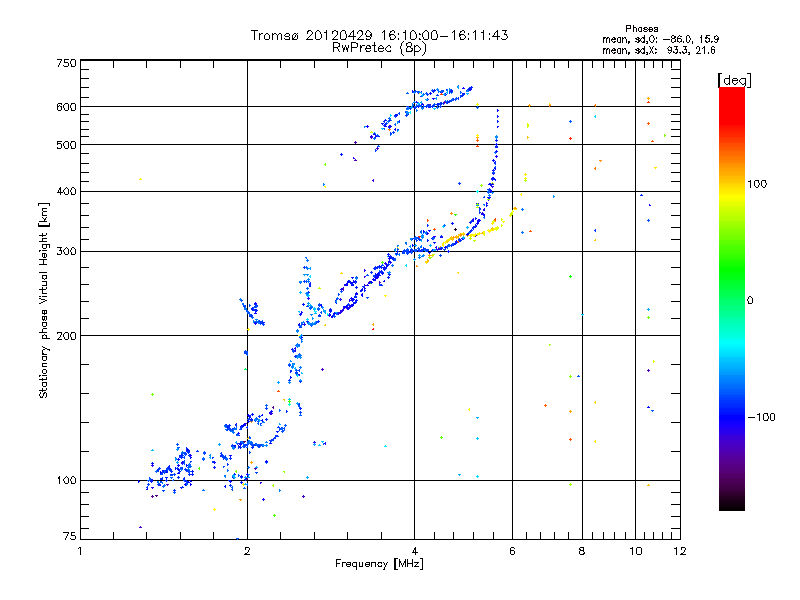800x600 pixels.
Task: Select the "mean, sd,O: -86.0, 15.9" line
Action: tap(660, 39)
